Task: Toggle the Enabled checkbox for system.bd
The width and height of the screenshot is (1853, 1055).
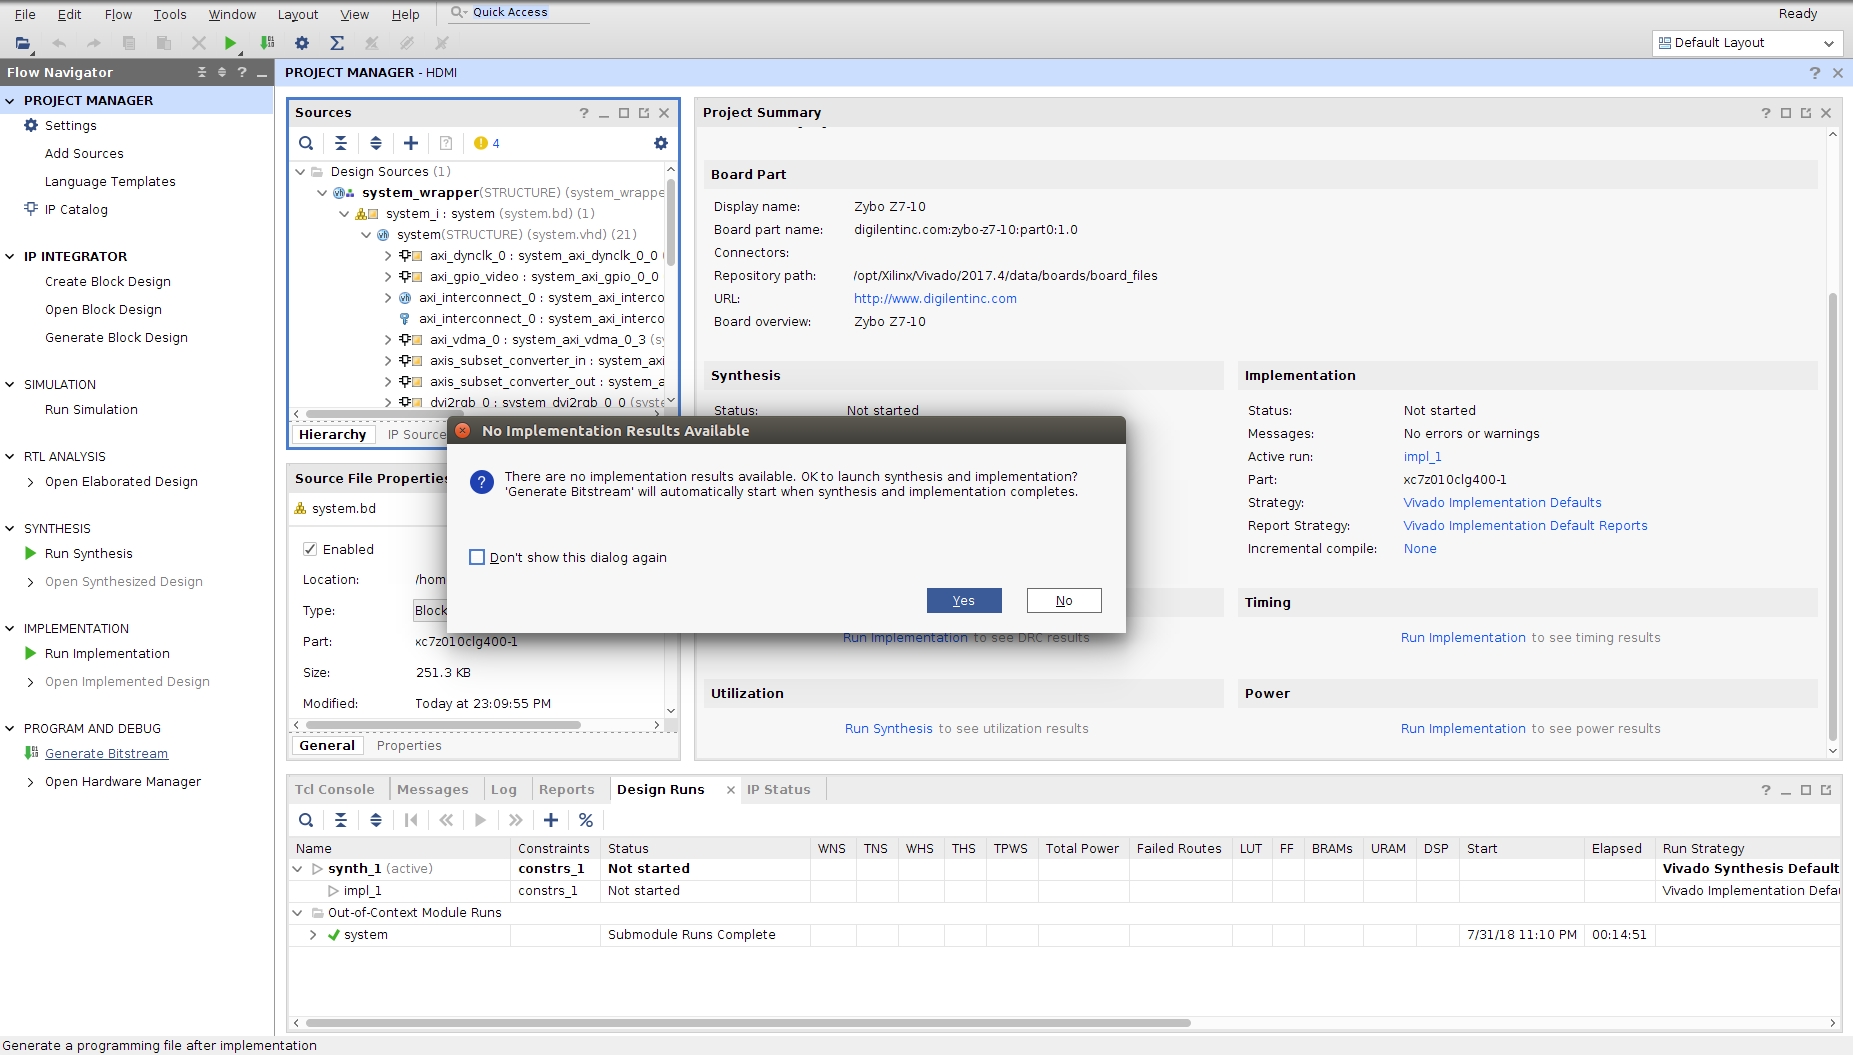Action: point(310,549)
